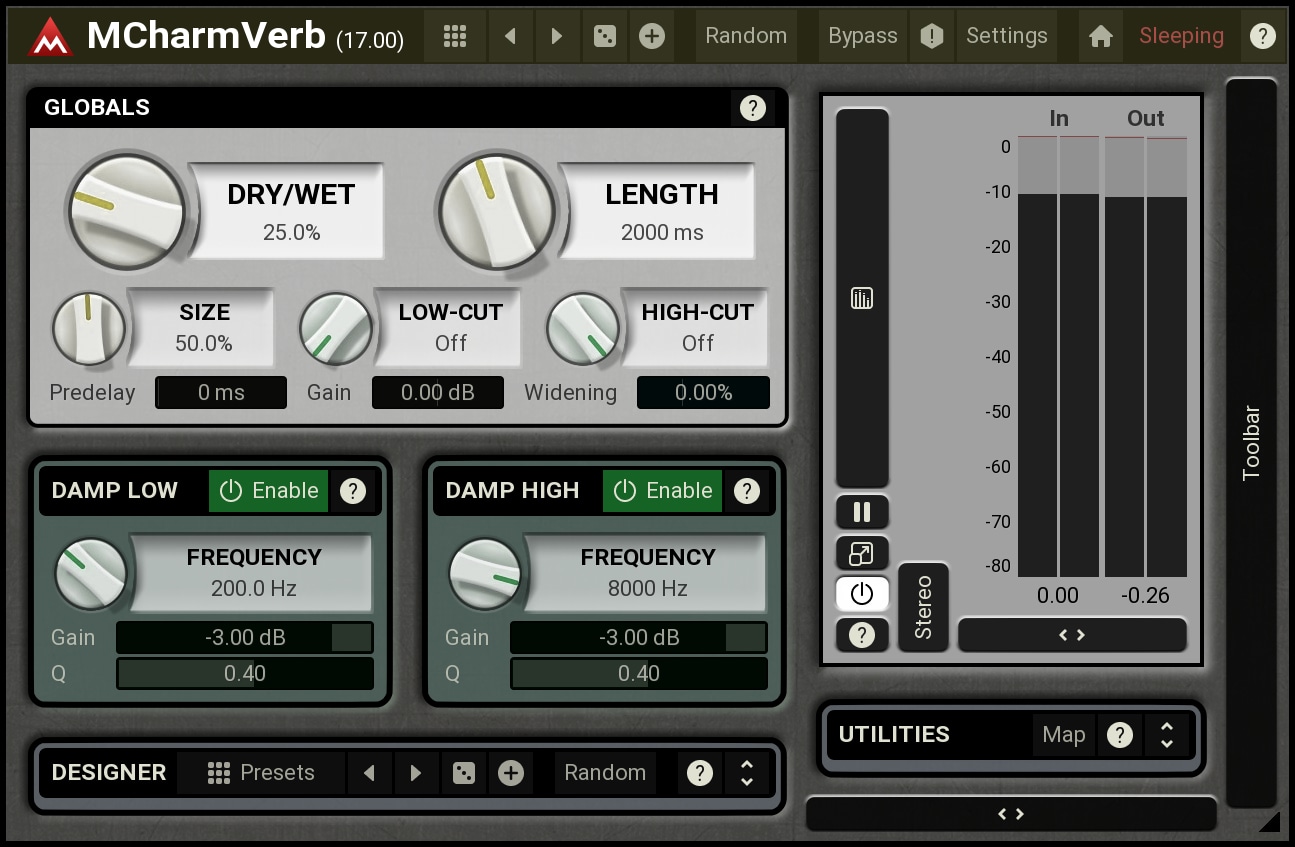
Task: Open the presets grid in top bar
Action: coord(455,37)
